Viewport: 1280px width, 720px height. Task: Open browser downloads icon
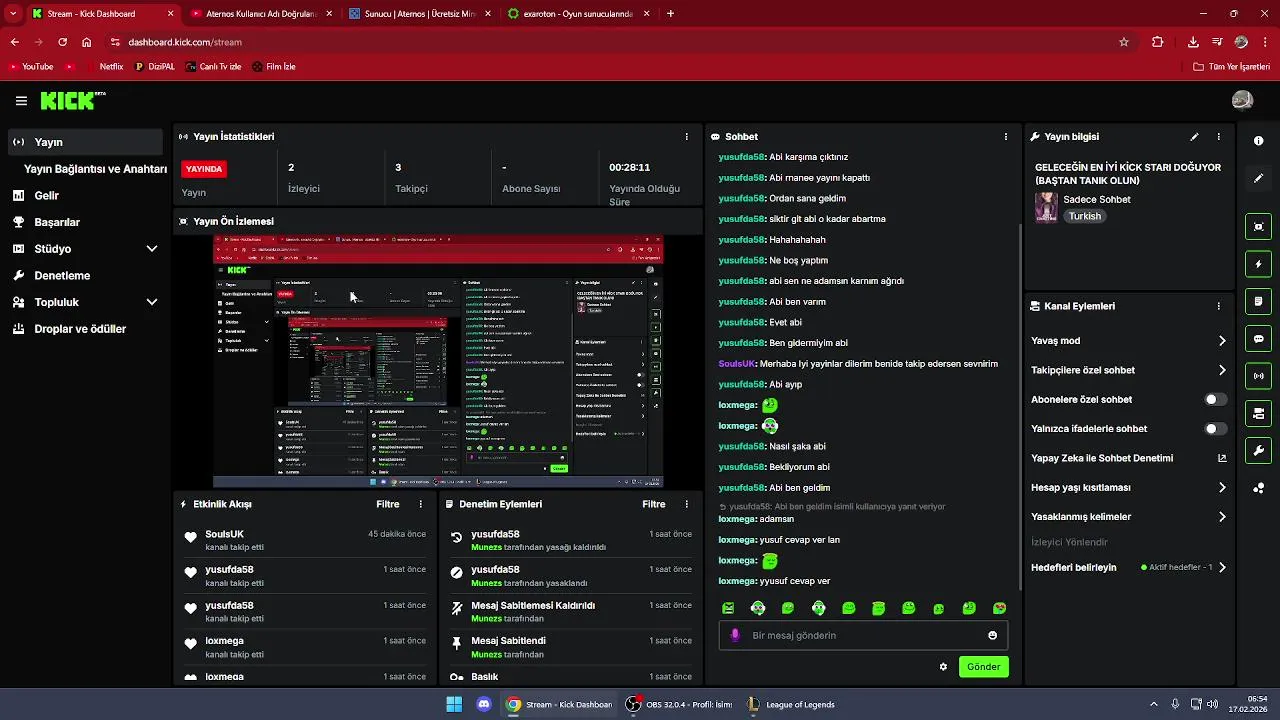click(x=1193, y=42)
